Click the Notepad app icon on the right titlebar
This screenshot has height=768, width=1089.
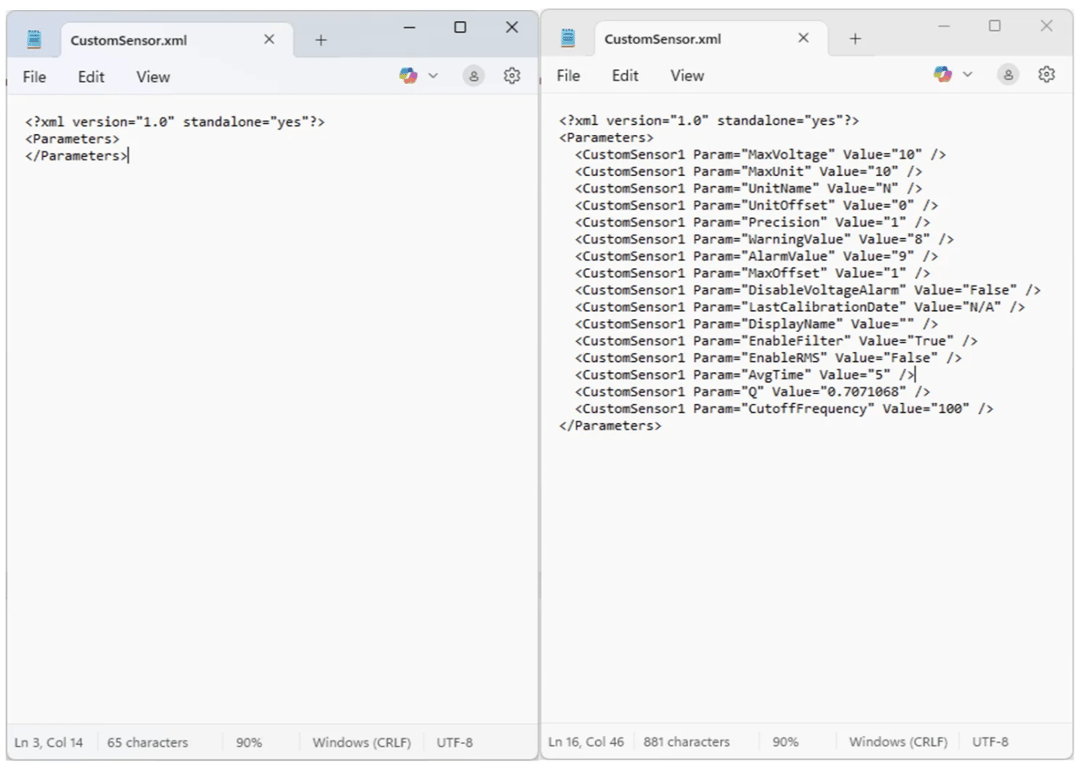(568, 37)
